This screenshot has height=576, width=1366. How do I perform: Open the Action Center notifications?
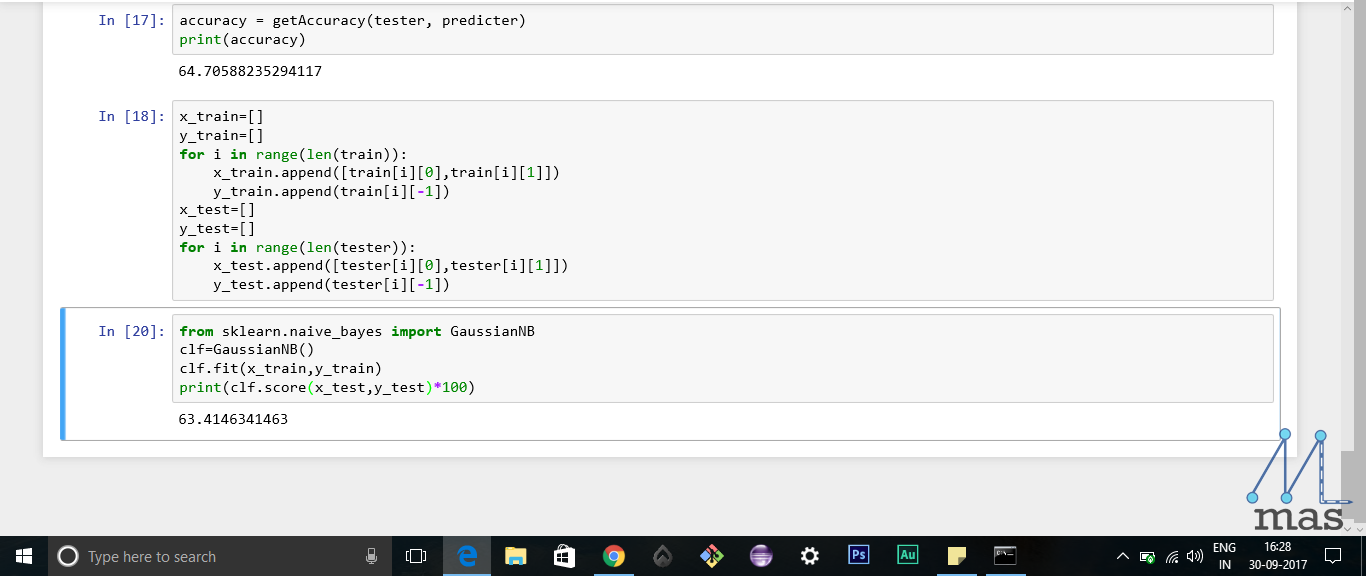[x=1333, y=556]
